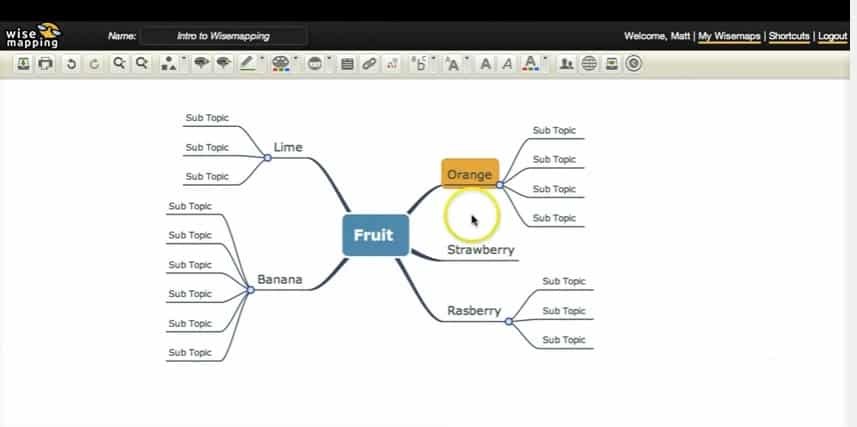The width and height of the screenshot is (857, 427).
Task: Click the Undo arrow icon
Action: click(x=71, y=64)
